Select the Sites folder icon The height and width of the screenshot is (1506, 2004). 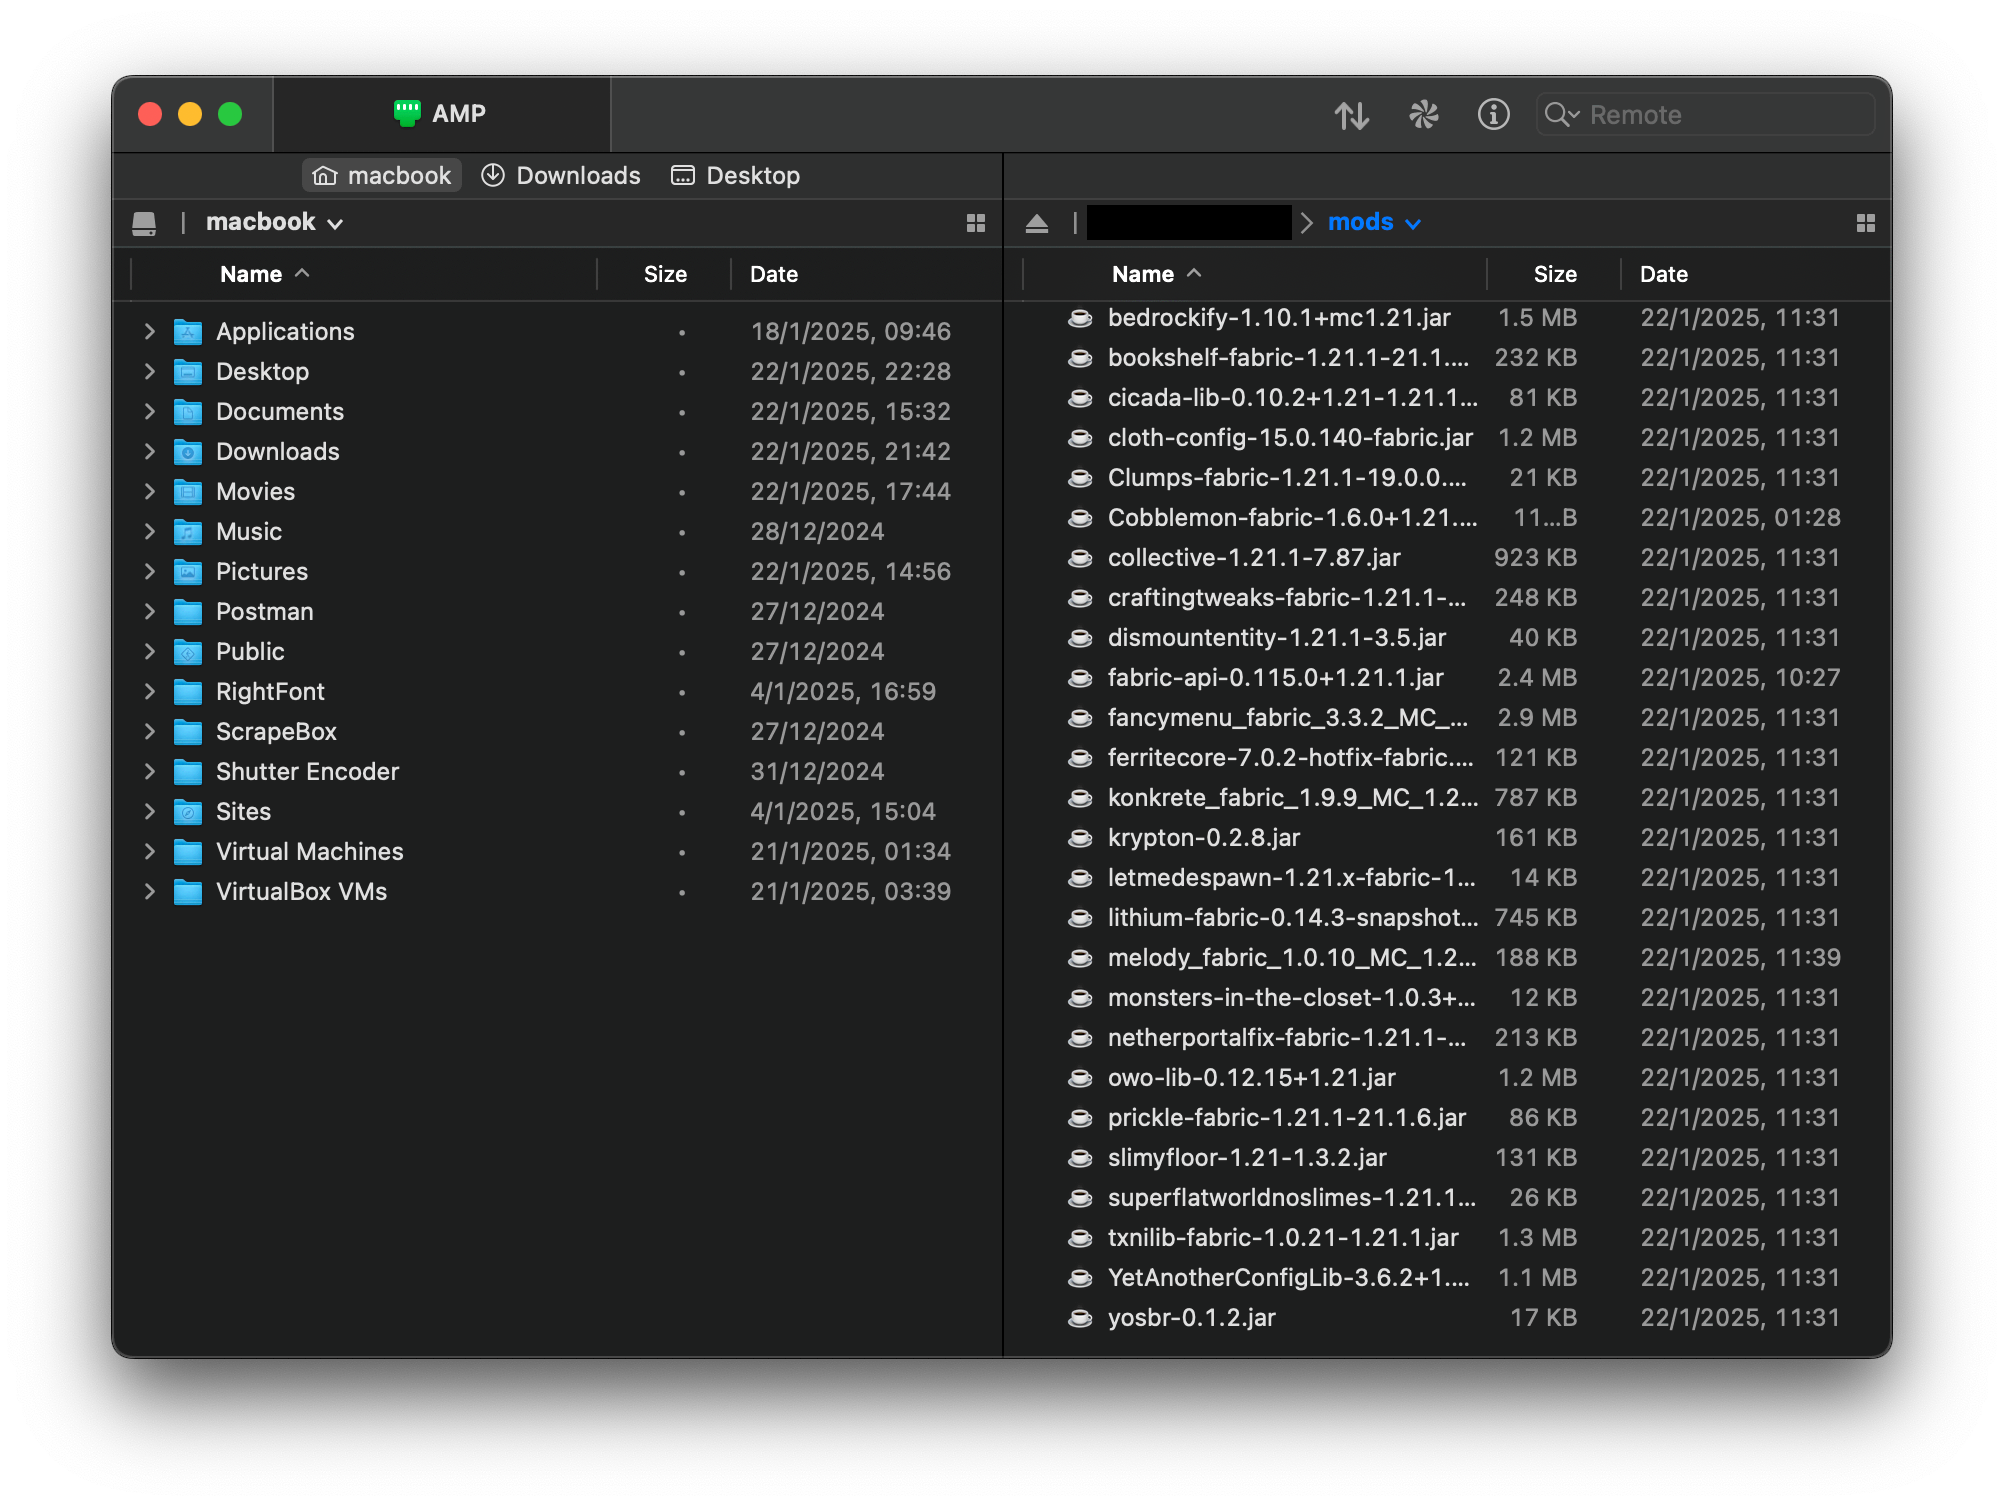tap(188, 812)
